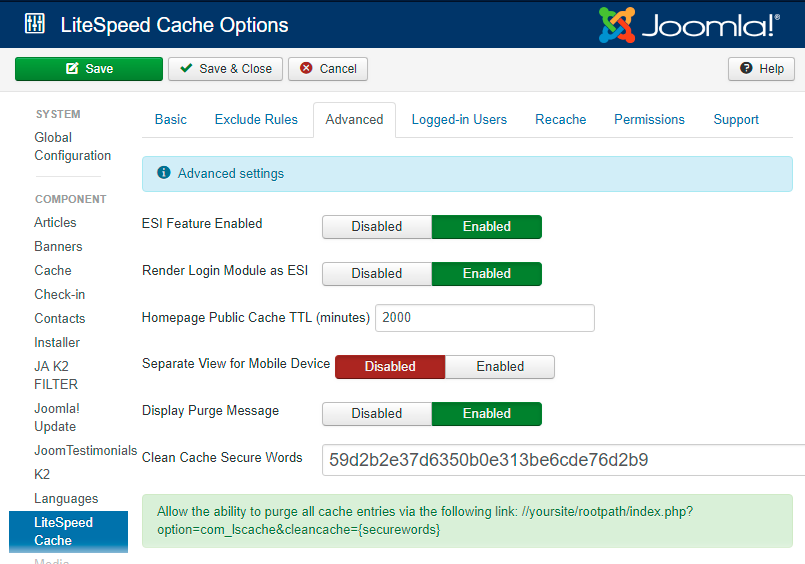Enable Display Purge Message
The height and width of the screenshot is (564, 805).
tap(487, 414)
